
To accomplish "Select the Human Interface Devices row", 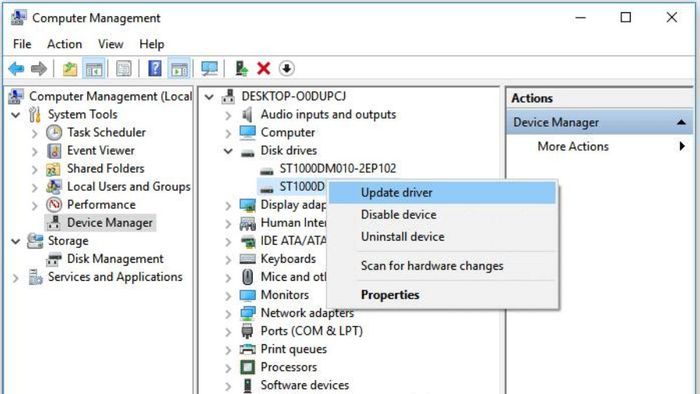I will [294, 223].
